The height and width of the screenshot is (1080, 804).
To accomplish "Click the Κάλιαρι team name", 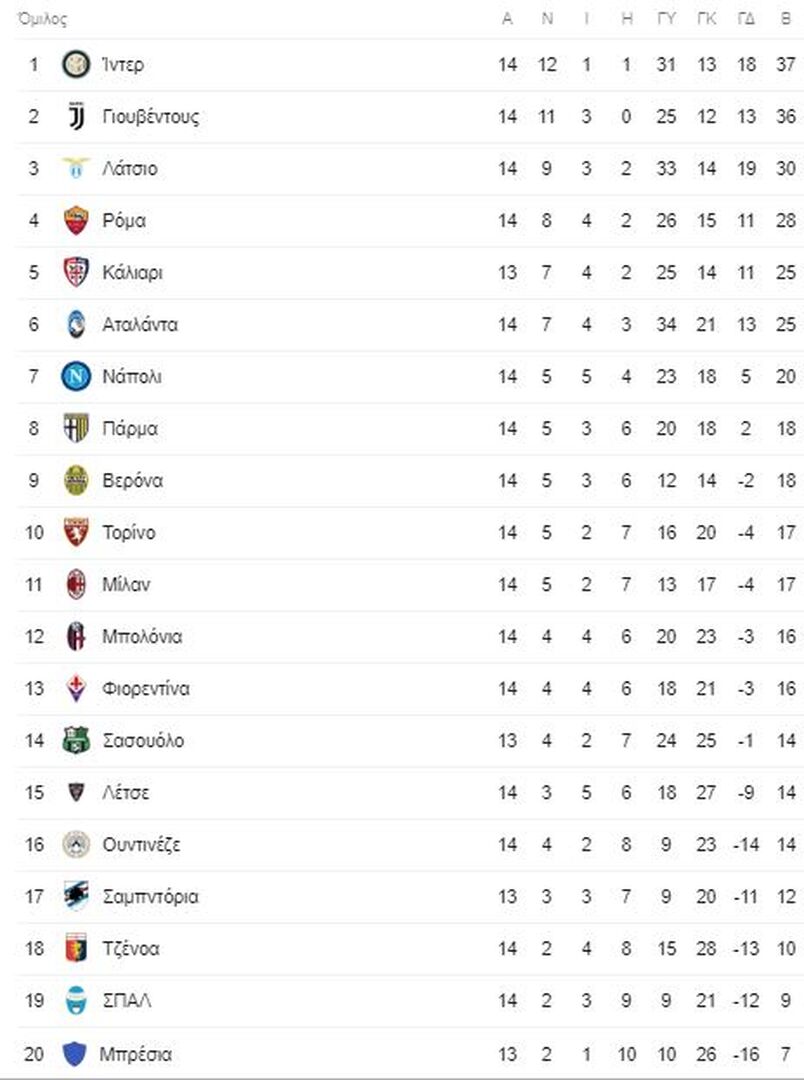I will [132, 273].
